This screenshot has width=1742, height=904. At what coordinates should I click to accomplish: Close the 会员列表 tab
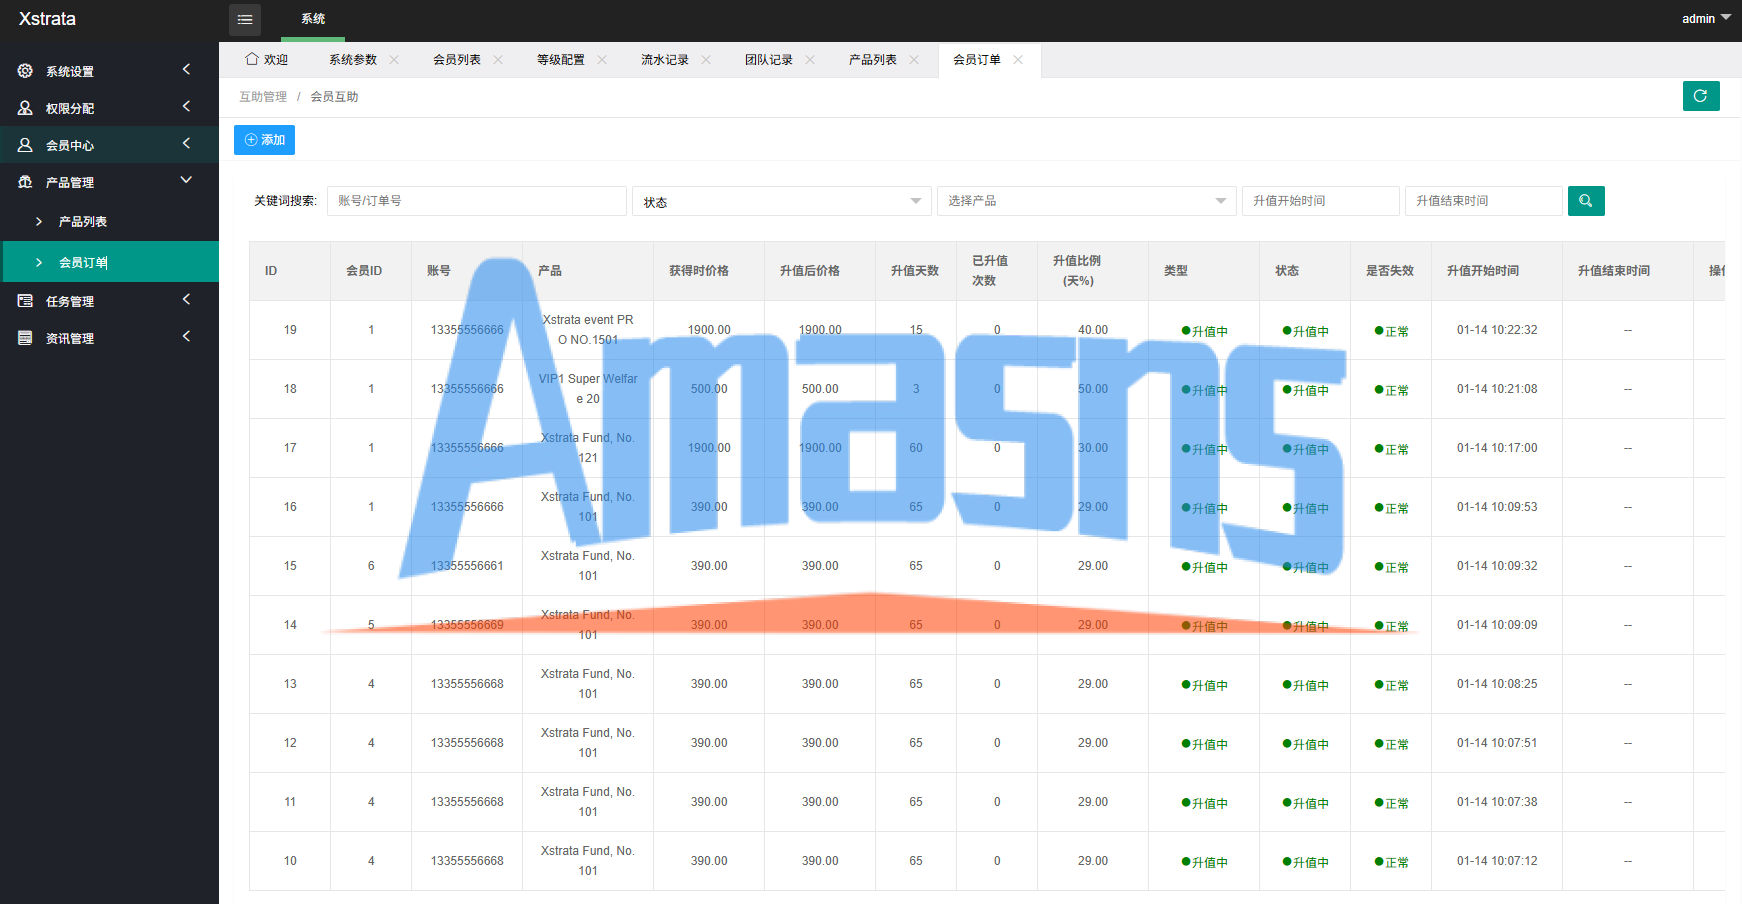[498, 60]
